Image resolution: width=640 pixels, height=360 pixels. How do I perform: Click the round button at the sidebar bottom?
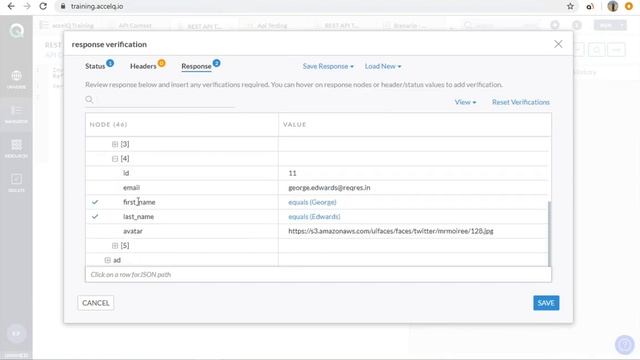[16, 333]
